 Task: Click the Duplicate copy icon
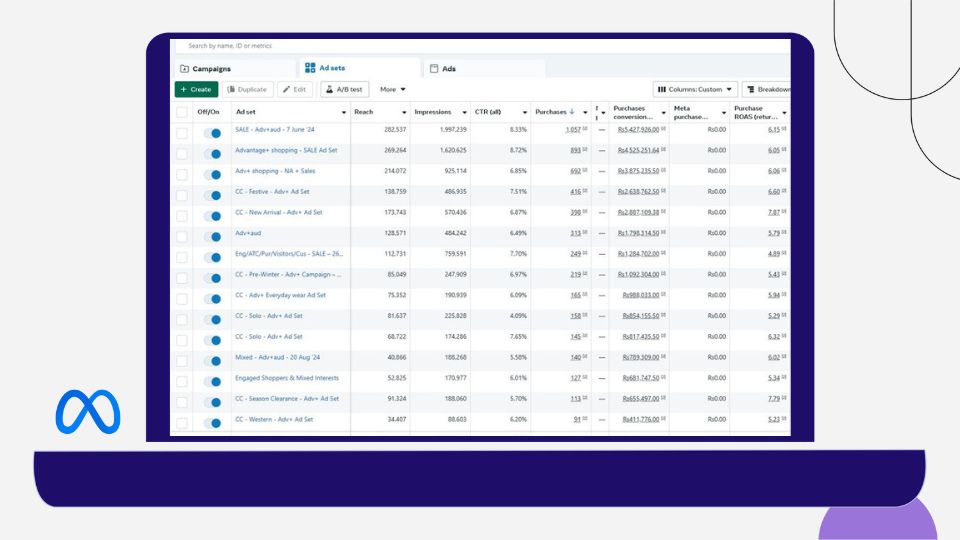pyautogui.click(x=231, y=90)
